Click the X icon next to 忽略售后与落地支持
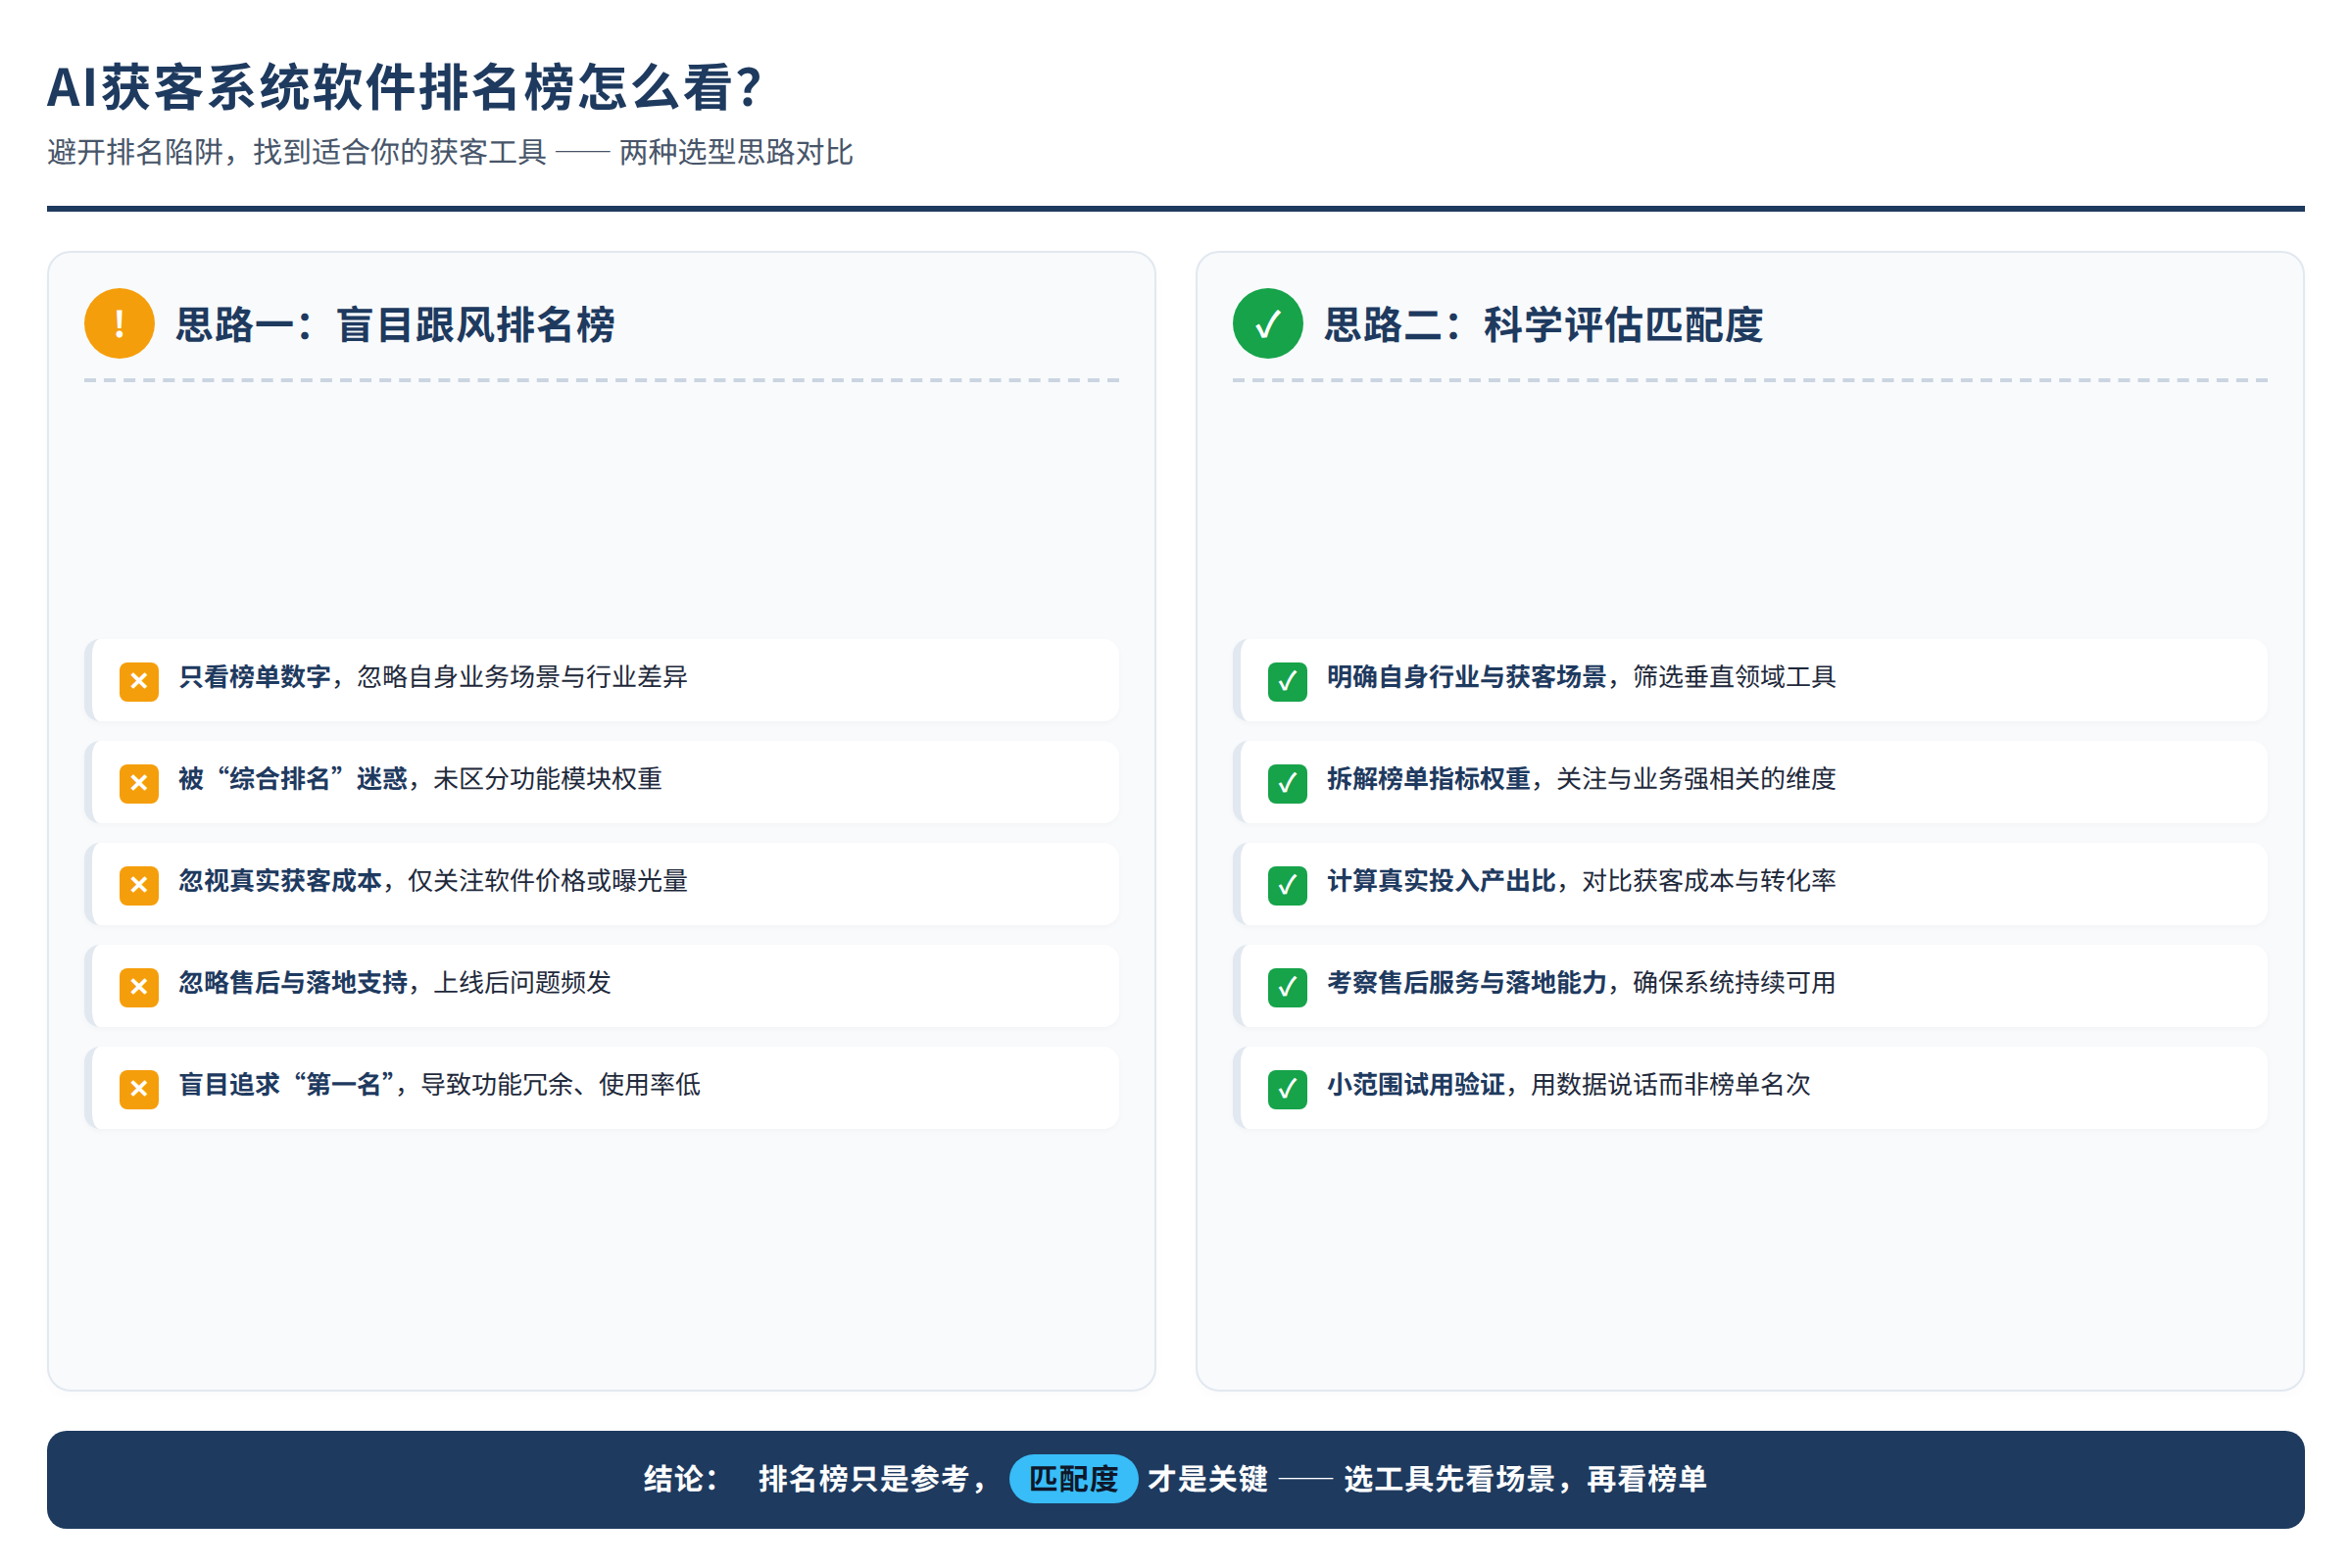Screen dimensions: 2352x1568 click(x=139, y=987)
